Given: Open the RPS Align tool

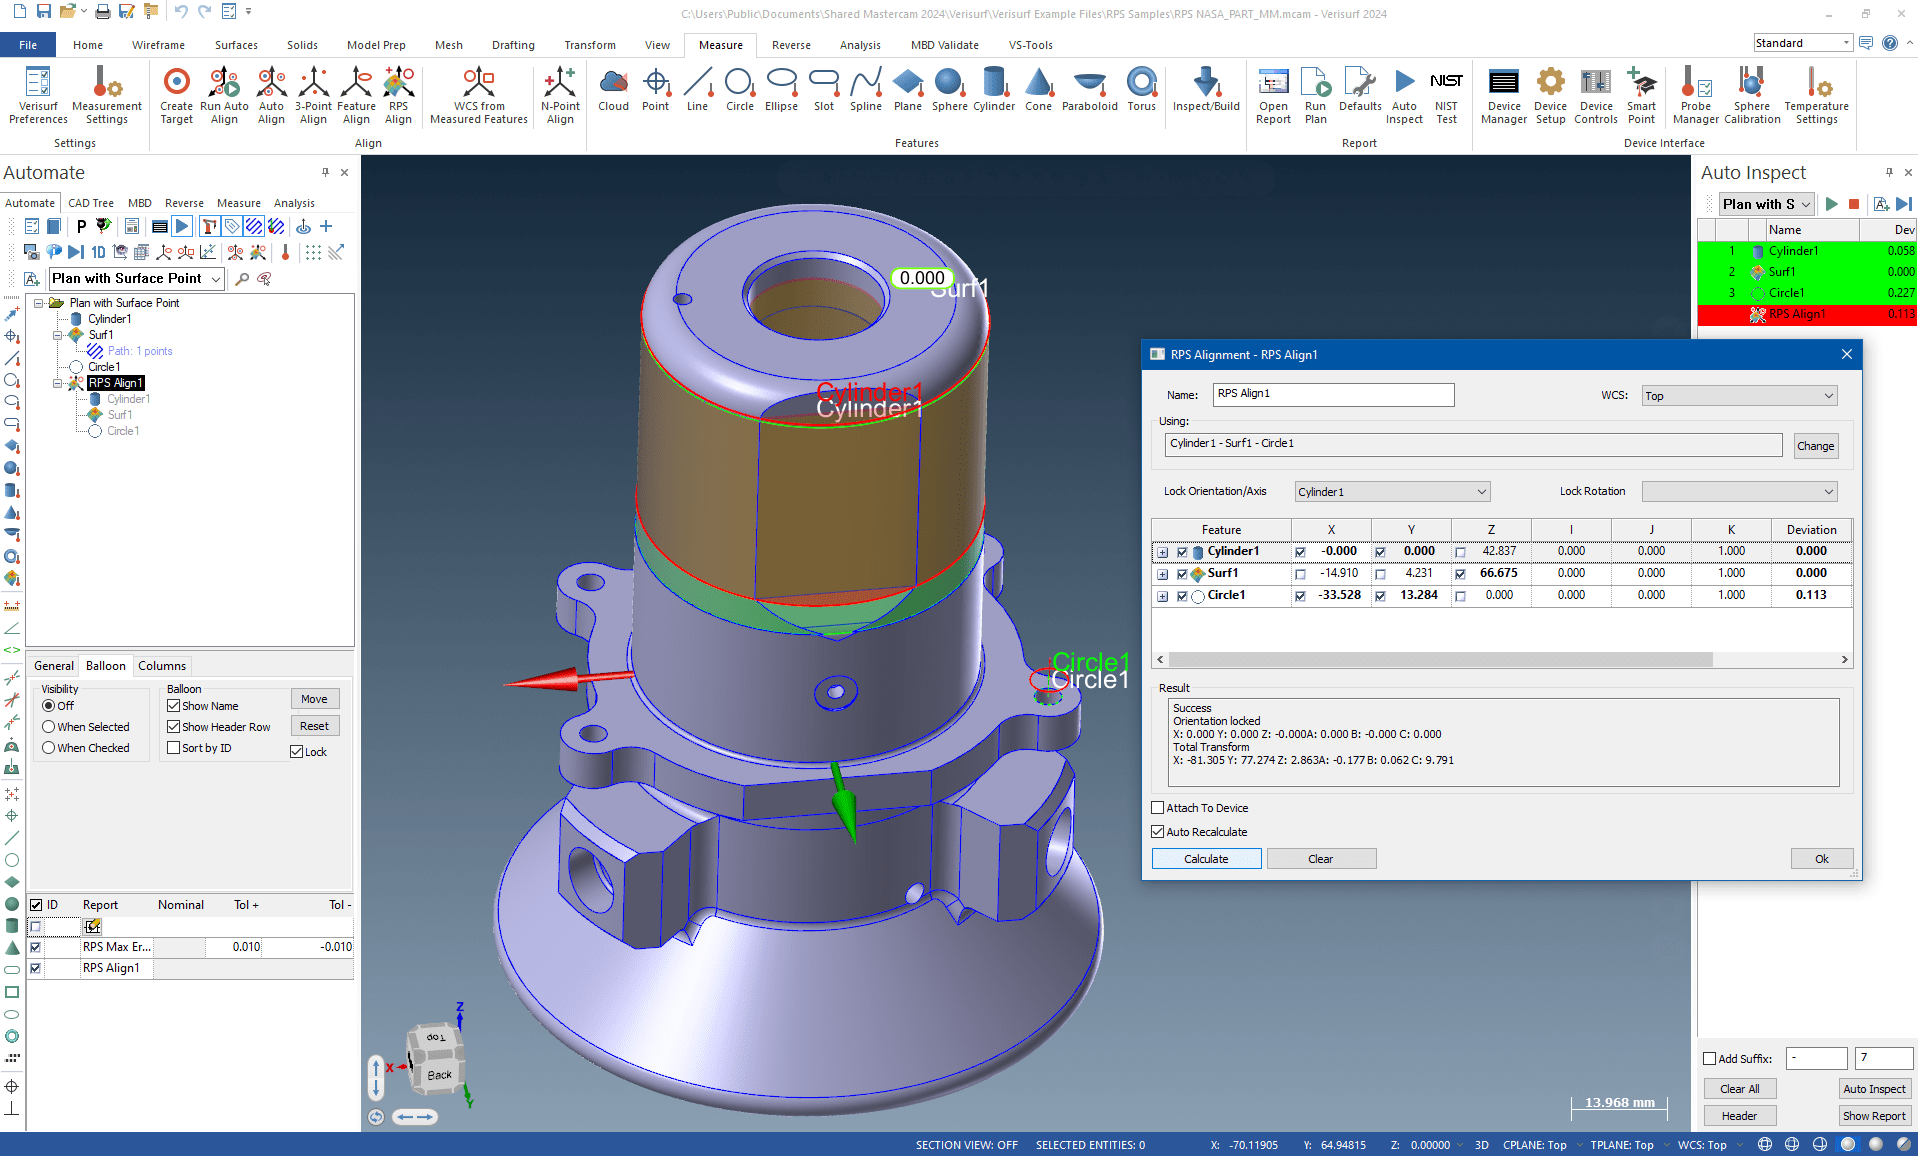Looking at the screenshot, I should [x=398, y=96].
